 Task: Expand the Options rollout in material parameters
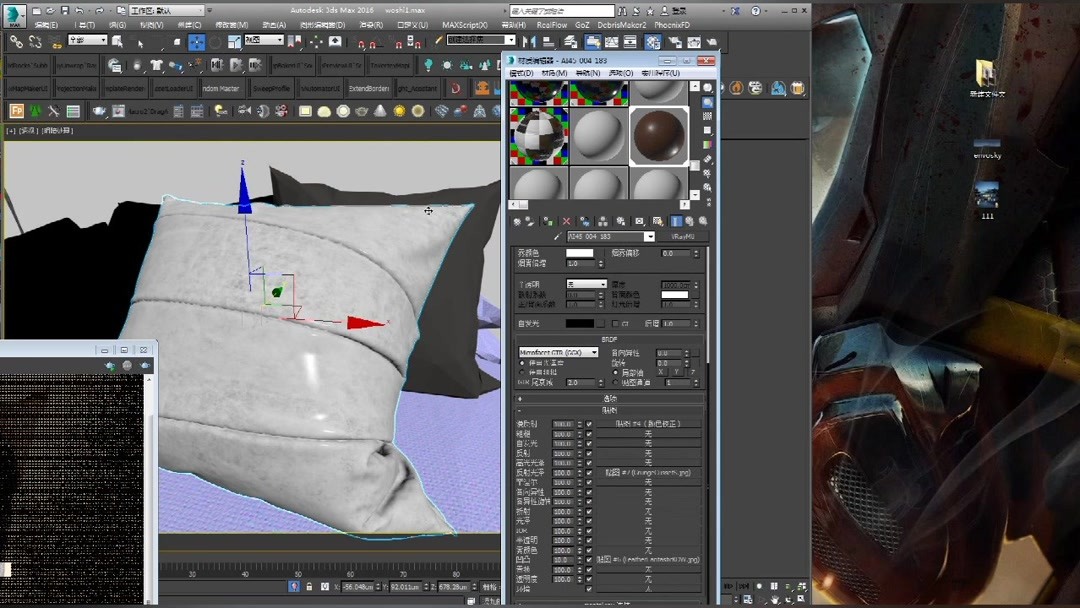610,398
